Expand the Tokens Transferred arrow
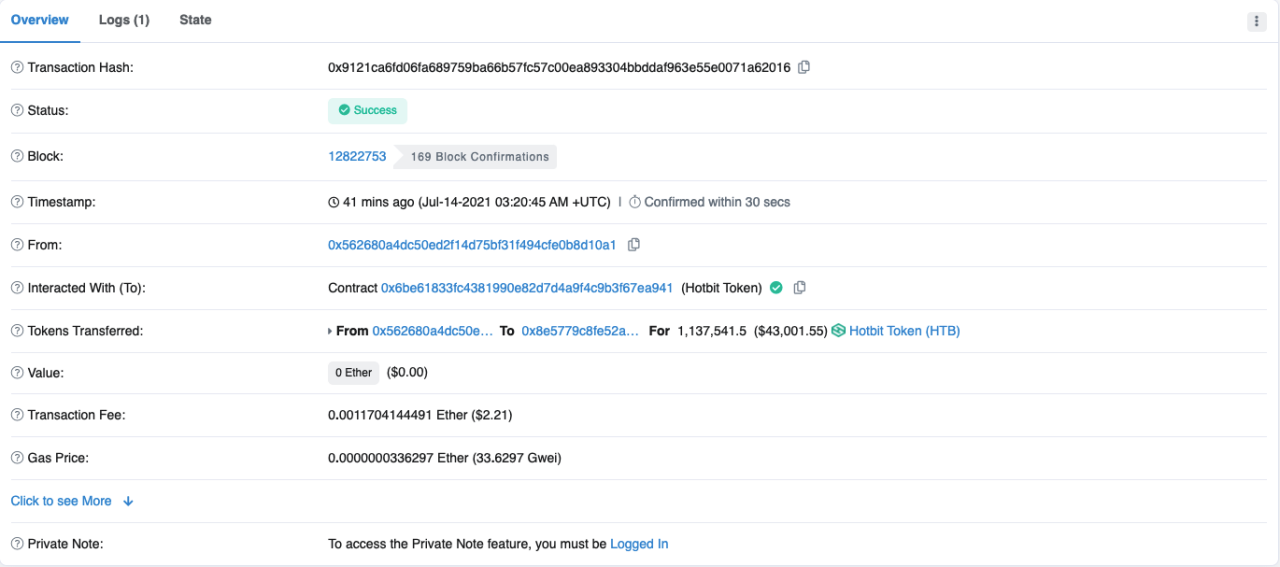 [x=330, y=331]
